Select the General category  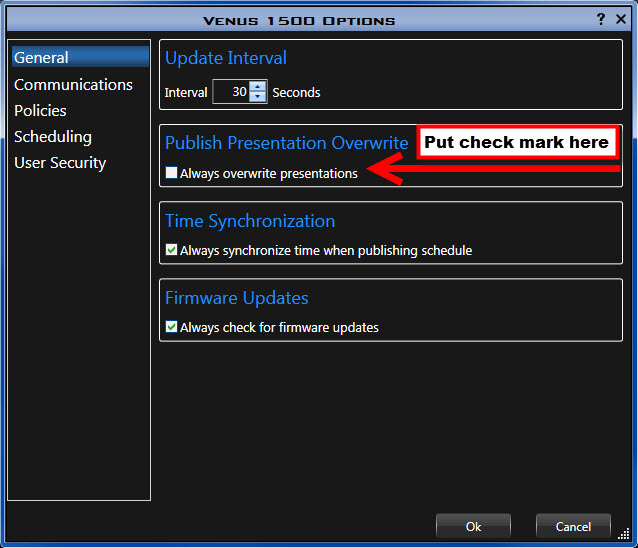[80, 57]
